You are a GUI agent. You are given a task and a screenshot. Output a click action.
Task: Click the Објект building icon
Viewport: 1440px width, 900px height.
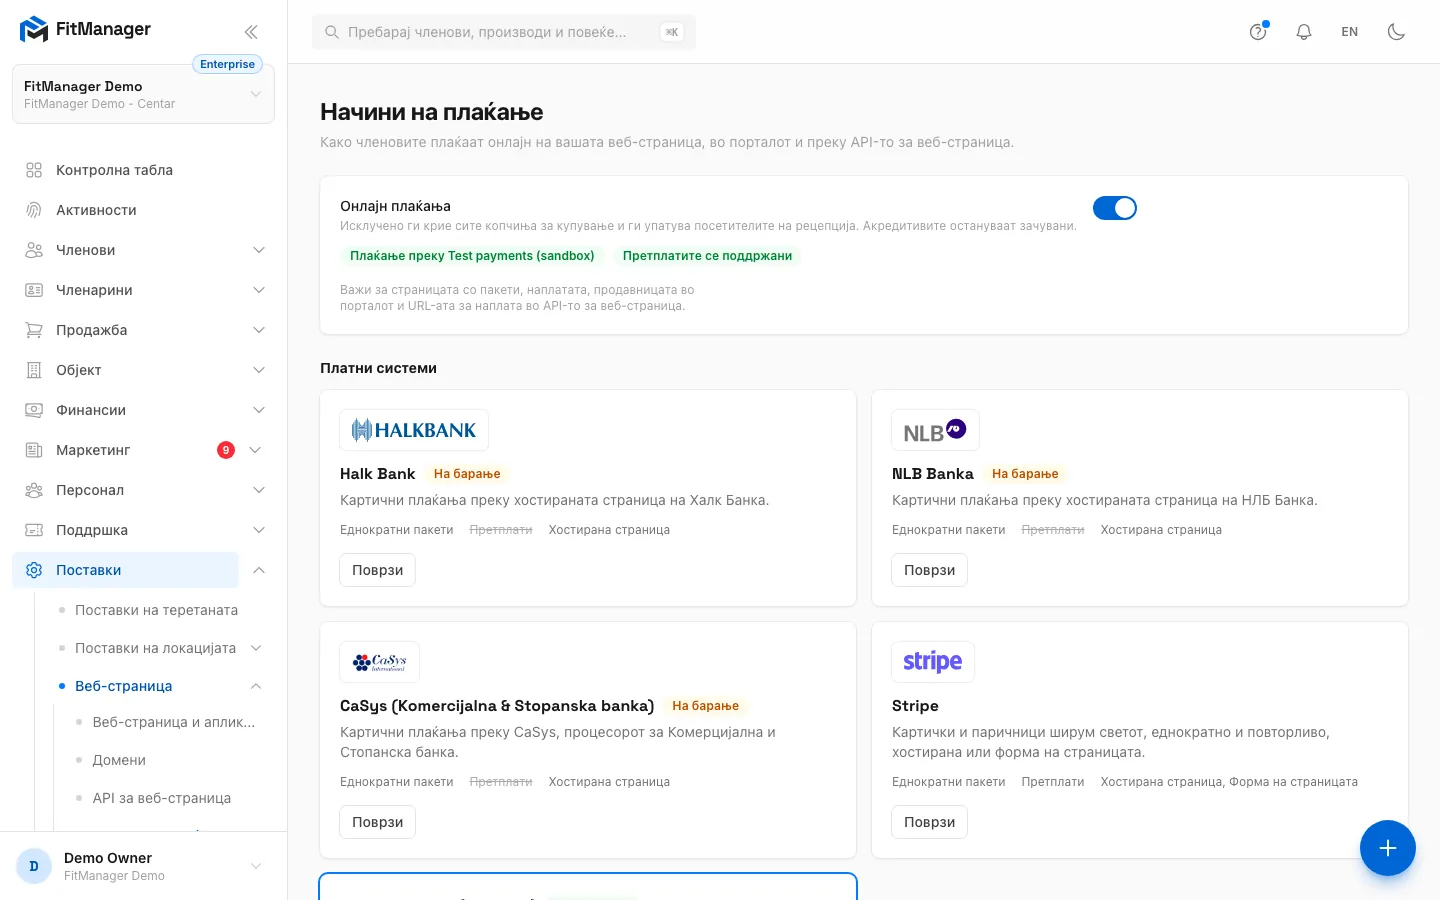click(34, 370)
